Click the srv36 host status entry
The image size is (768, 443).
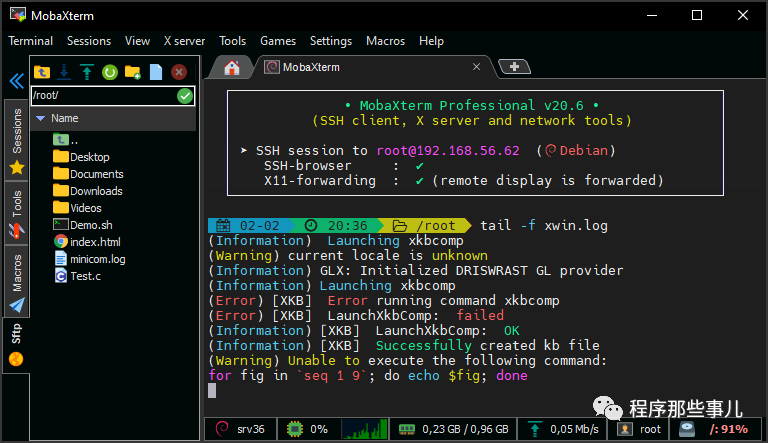[x=240, y=429]
